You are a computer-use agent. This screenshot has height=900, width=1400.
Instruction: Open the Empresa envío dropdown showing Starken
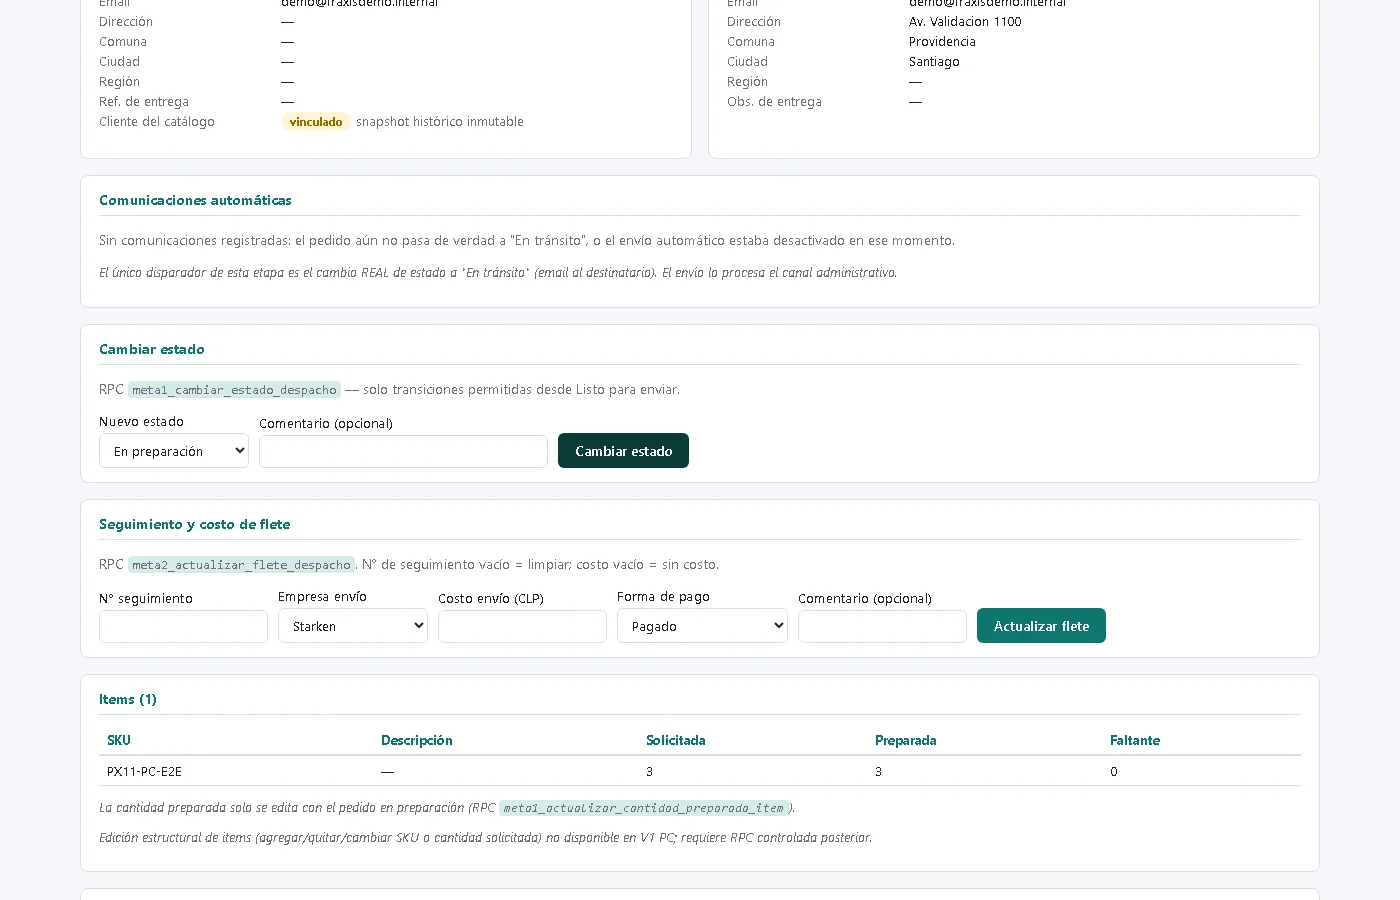coord(353,626)
